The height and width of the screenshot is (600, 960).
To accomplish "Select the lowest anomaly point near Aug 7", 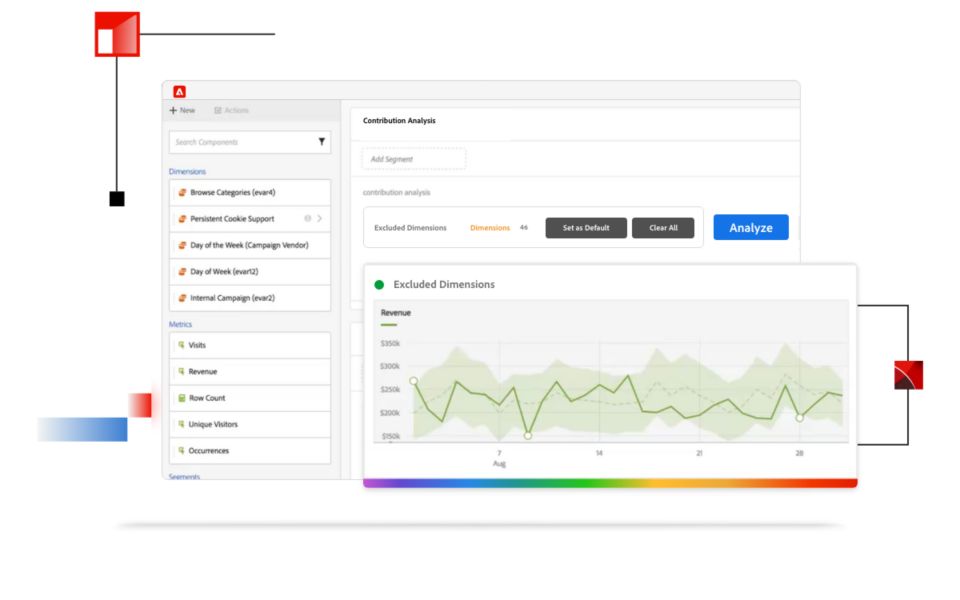I will tap(528, 436).
